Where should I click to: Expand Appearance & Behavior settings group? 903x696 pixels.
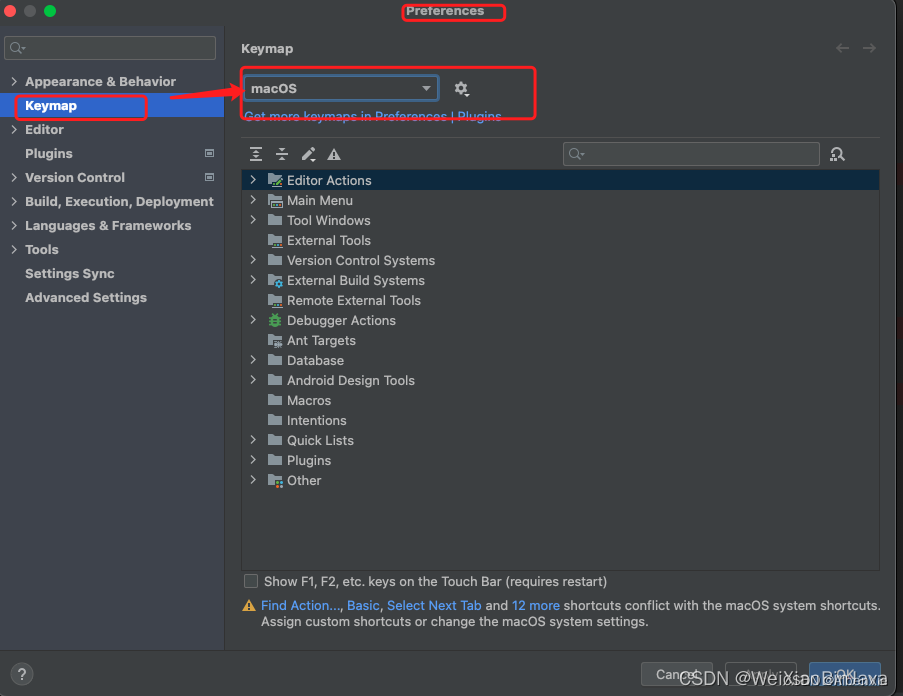point(14,81)
